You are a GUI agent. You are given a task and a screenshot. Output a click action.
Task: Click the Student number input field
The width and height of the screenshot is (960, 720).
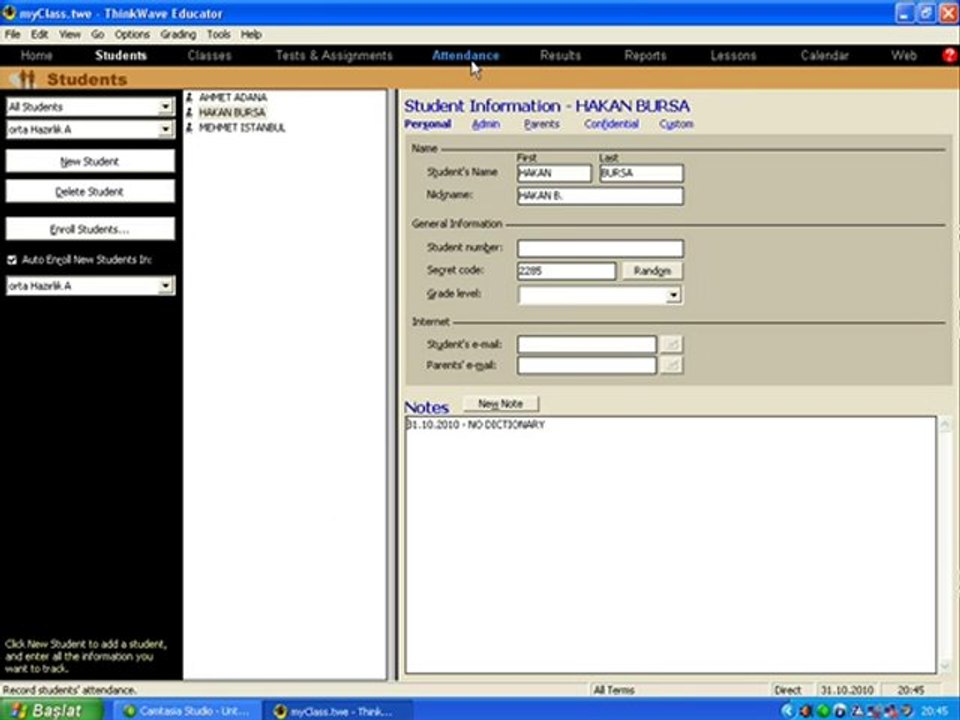(x=600, y=249)
